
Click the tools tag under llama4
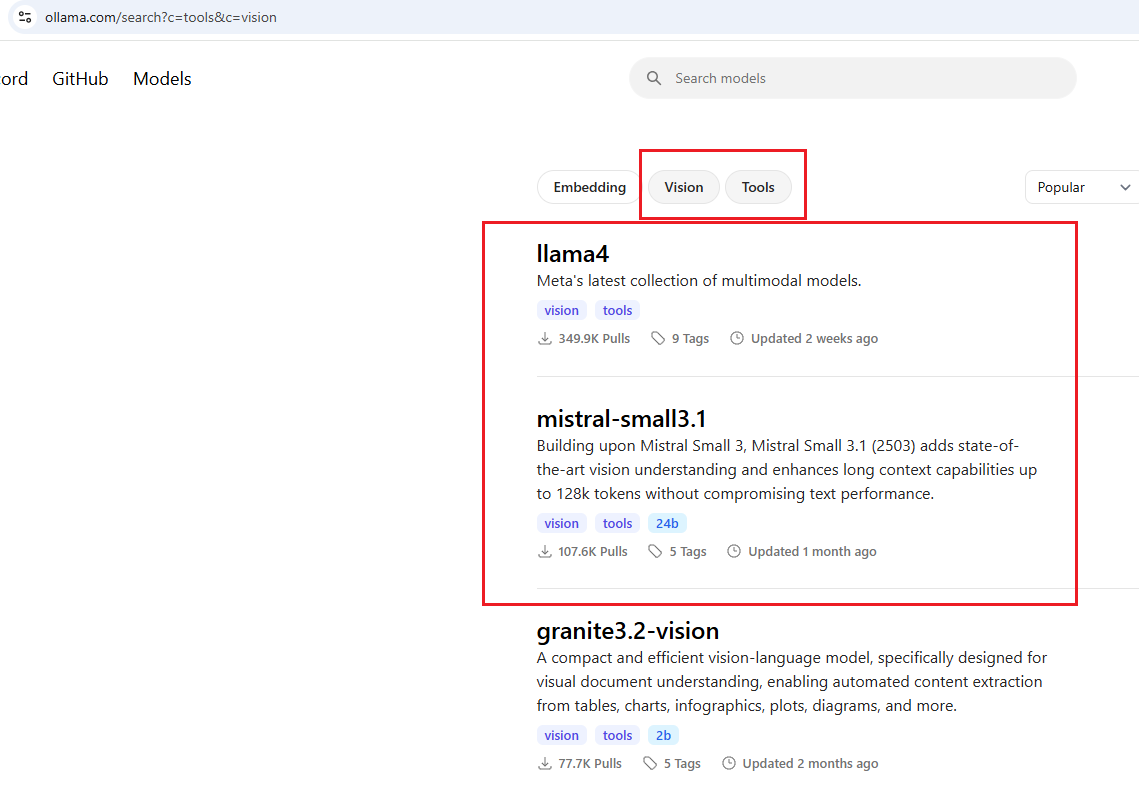tap(617, 310)
